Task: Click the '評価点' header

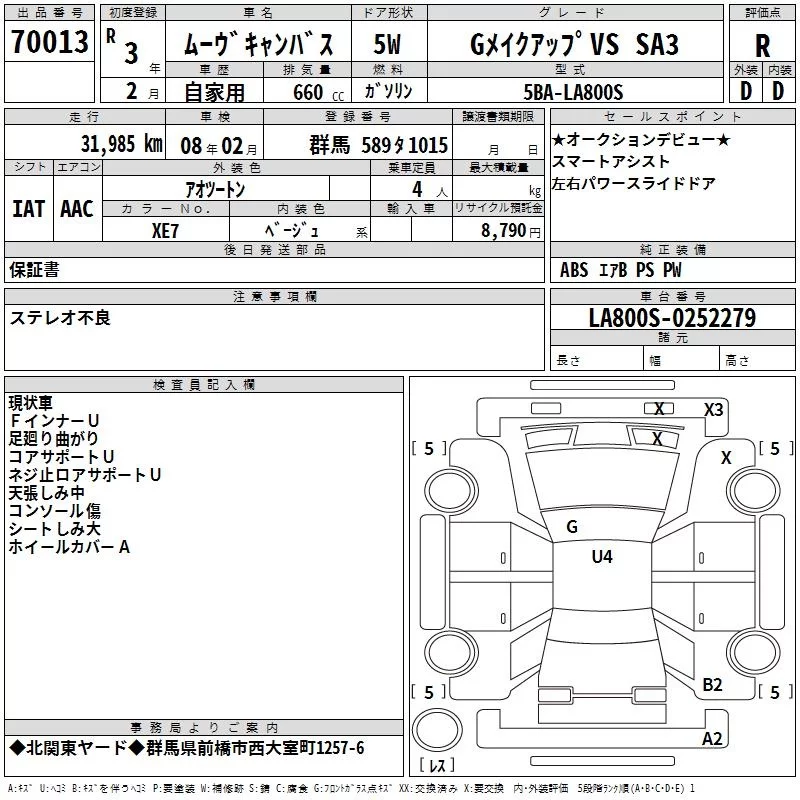Action: click(x=762, y=13)
